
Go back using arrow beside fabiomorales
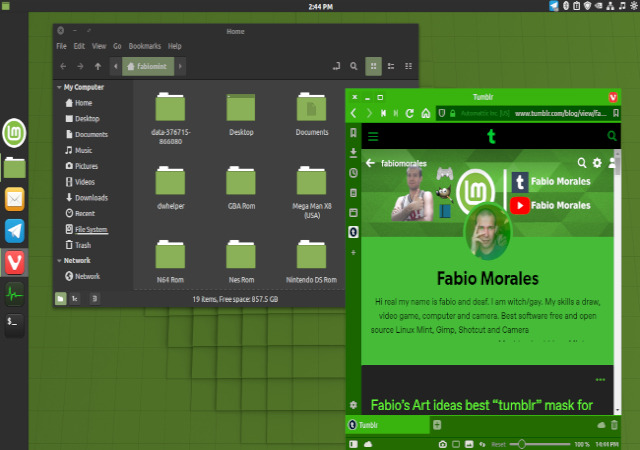point(370,163)
